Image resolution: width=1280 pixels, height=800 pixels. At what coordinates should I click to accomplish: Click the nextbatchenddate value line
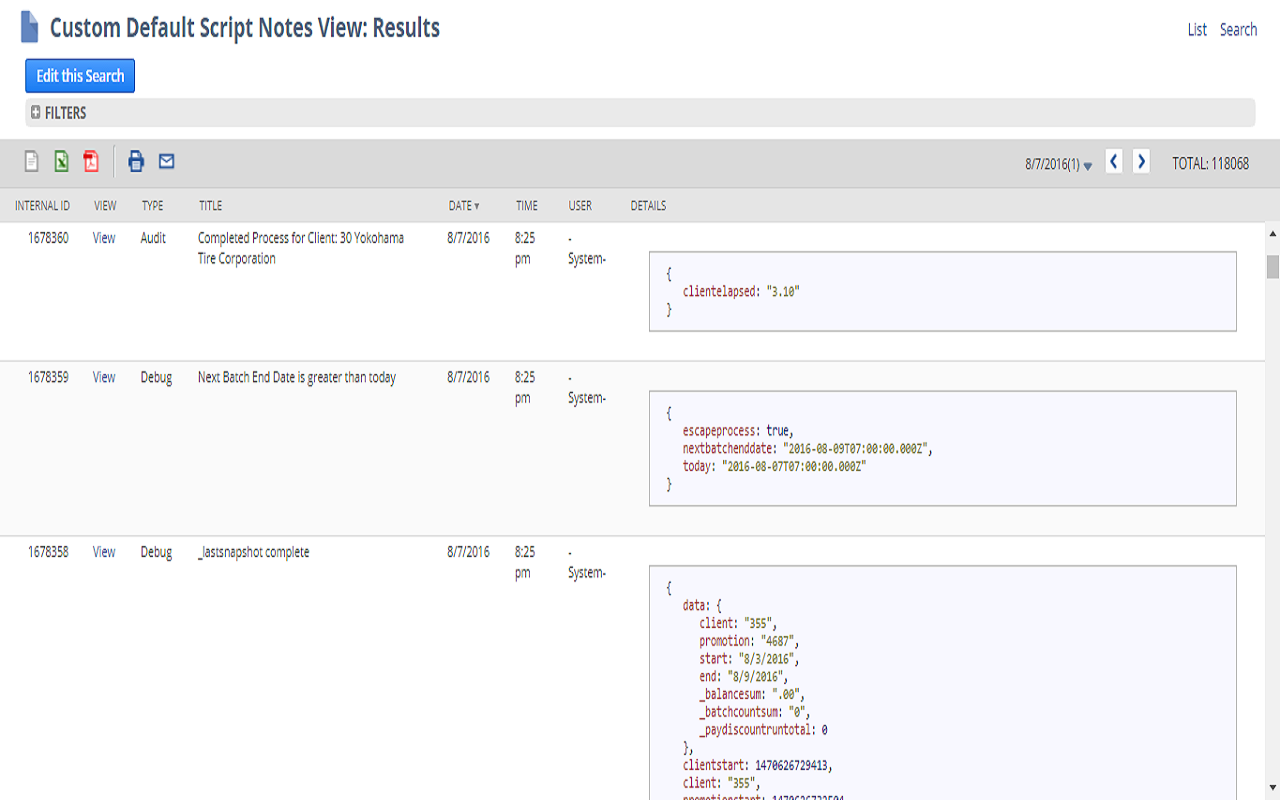(807, 448)
